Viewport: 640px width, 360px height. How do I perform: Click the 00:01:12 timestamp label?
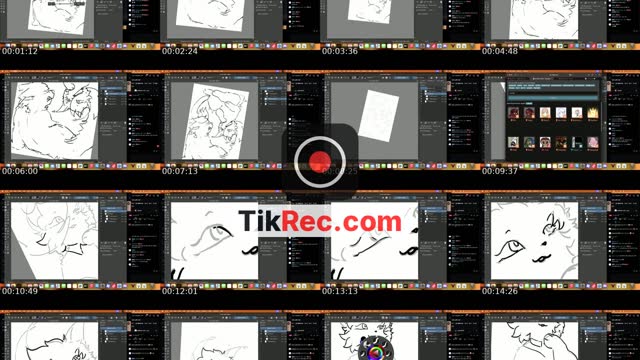pyautogui.click(x=20, y=51)
